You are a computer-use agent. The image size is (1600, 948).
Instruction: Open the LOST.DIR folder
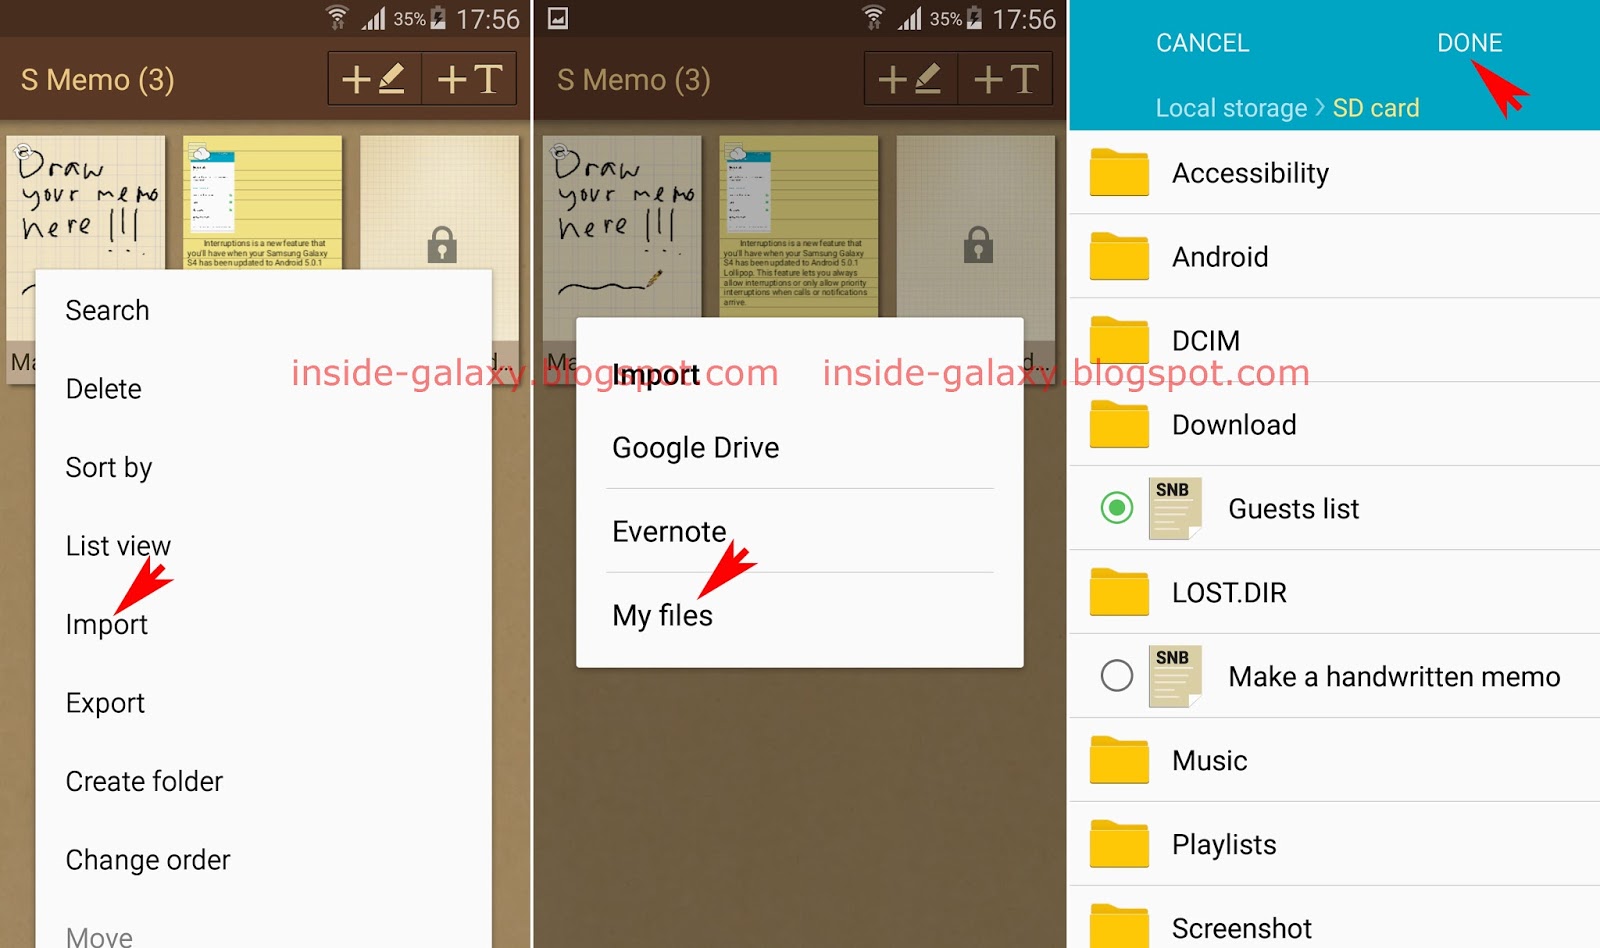(1335, 593)
